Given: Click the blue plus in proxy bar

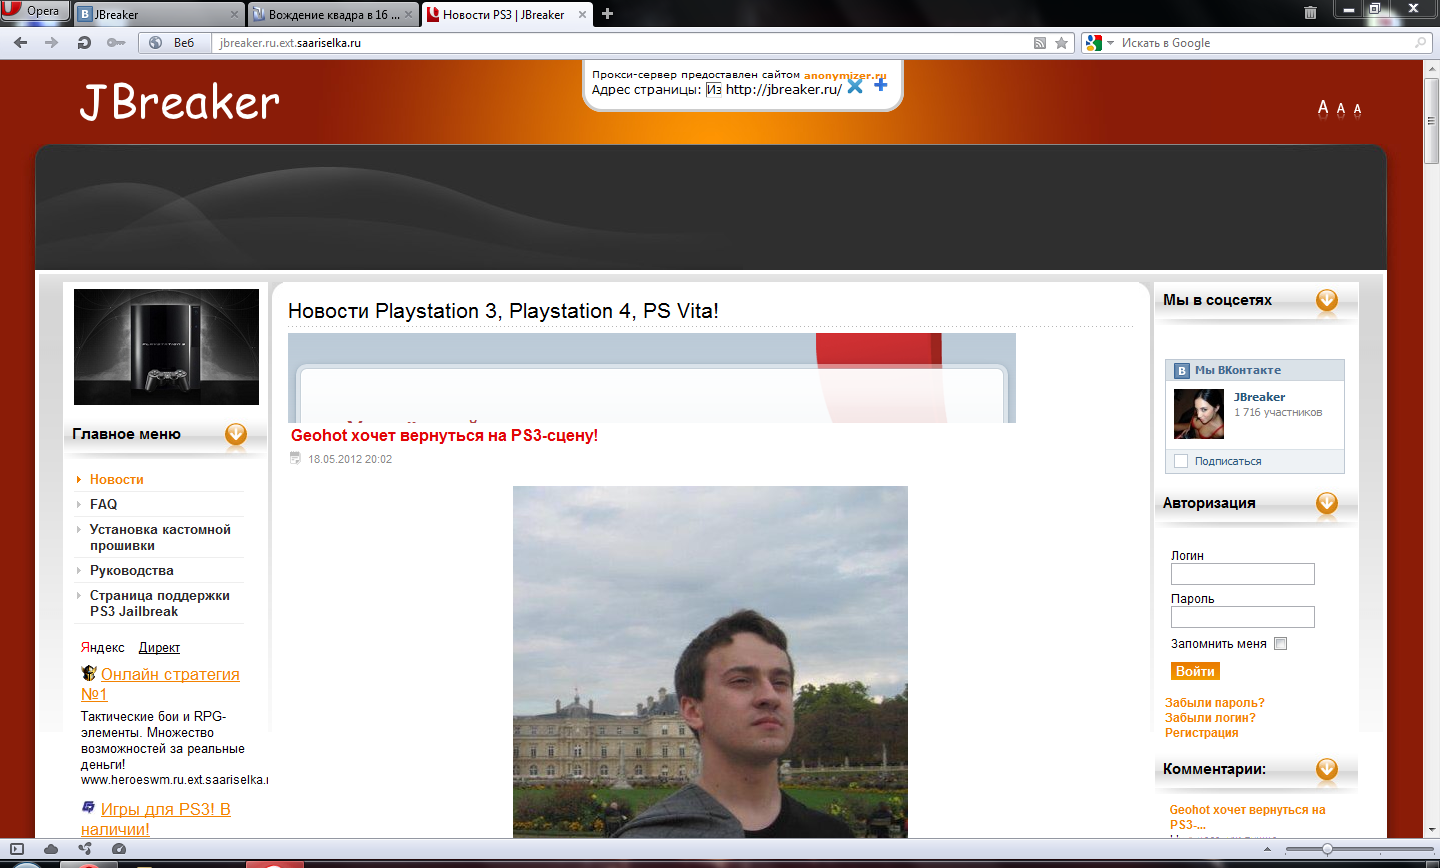Looking at the screenshot, I should tap(881, 85).
